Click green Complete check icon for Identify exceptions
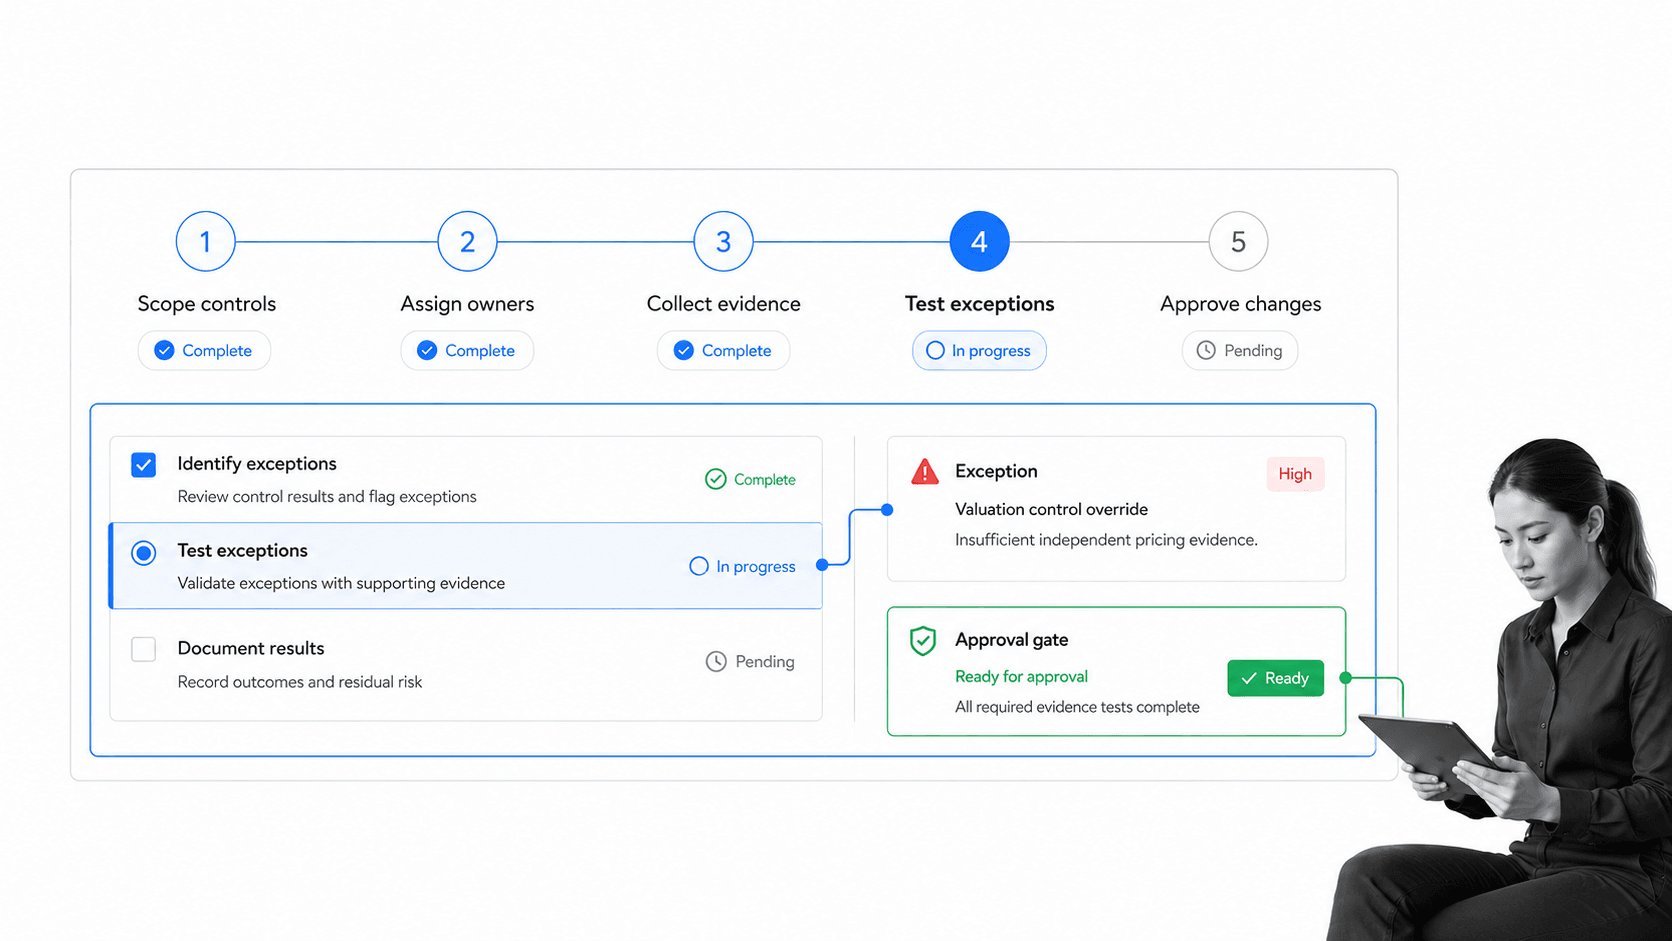The image size is (1672, 941). [715, 479]
